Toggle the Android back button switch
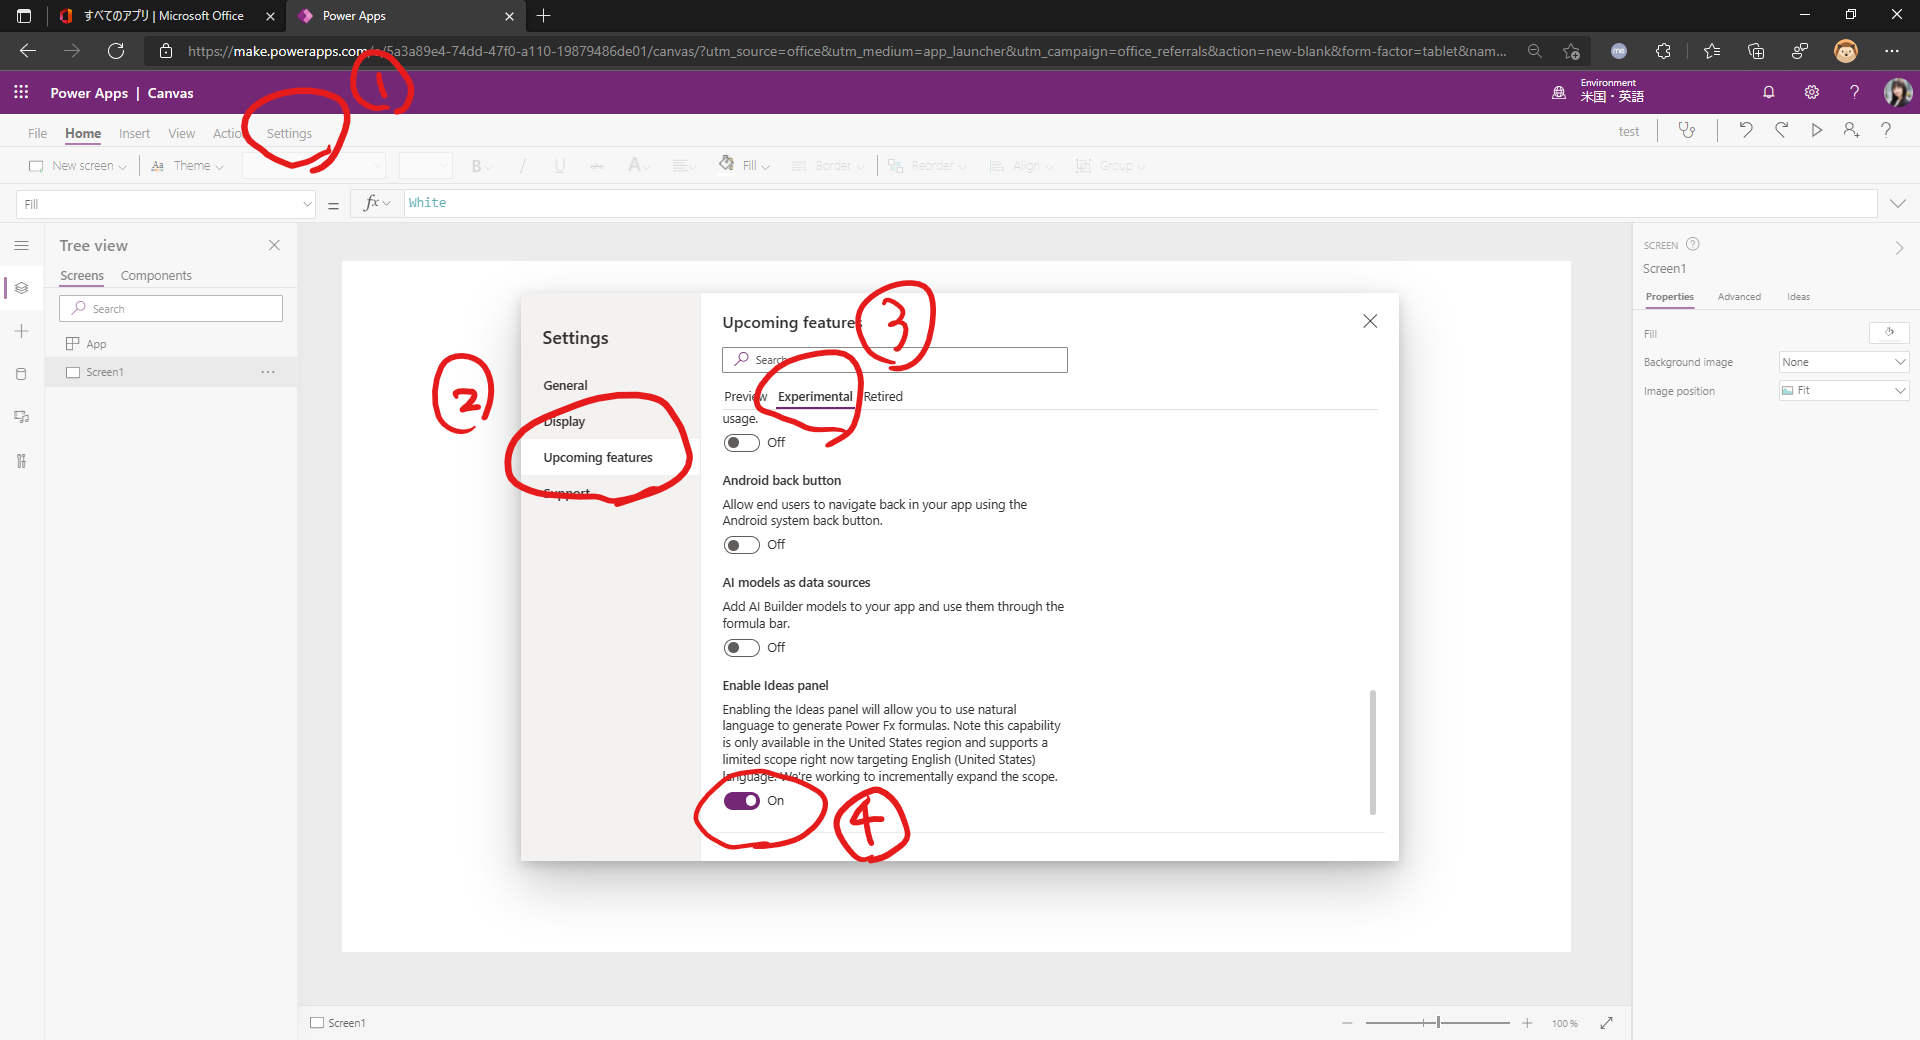This screenshot has height=1040, width=1920. 741,545
